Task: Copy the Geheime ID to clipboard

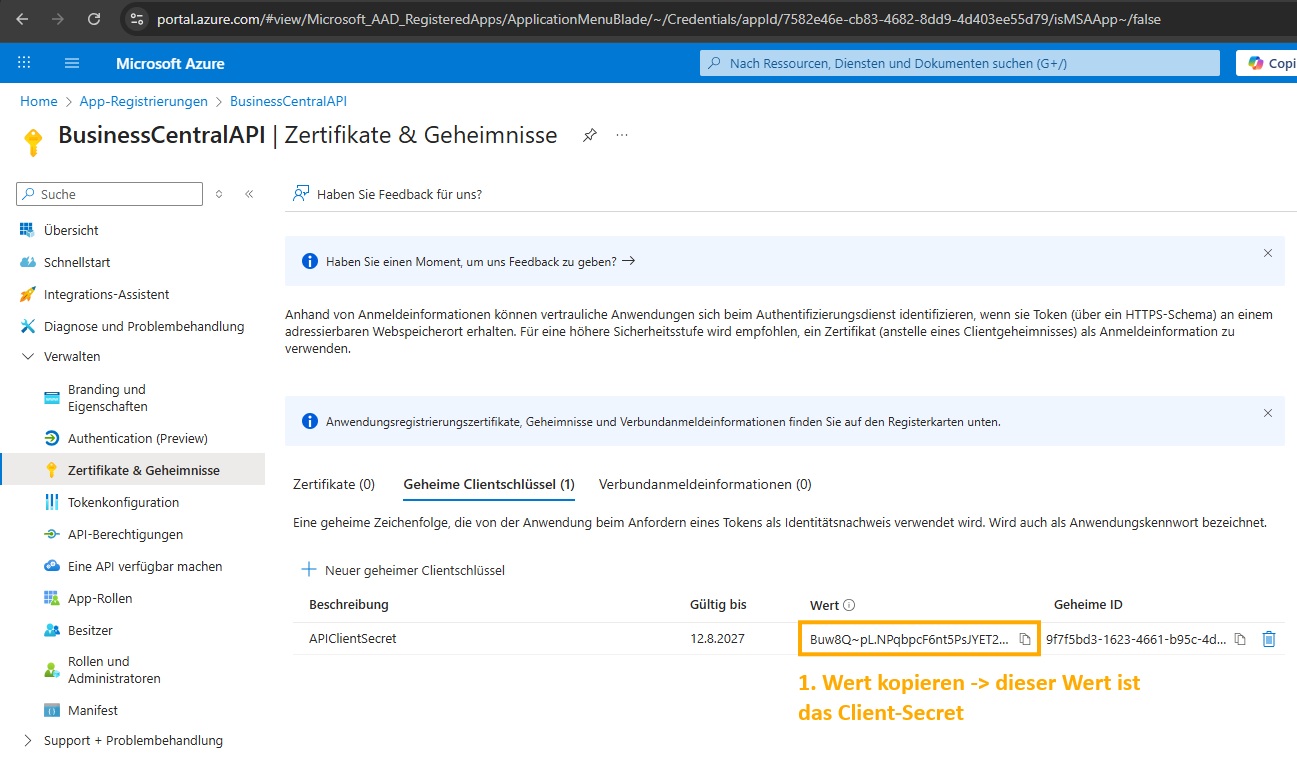Action: pos(1240,639)
